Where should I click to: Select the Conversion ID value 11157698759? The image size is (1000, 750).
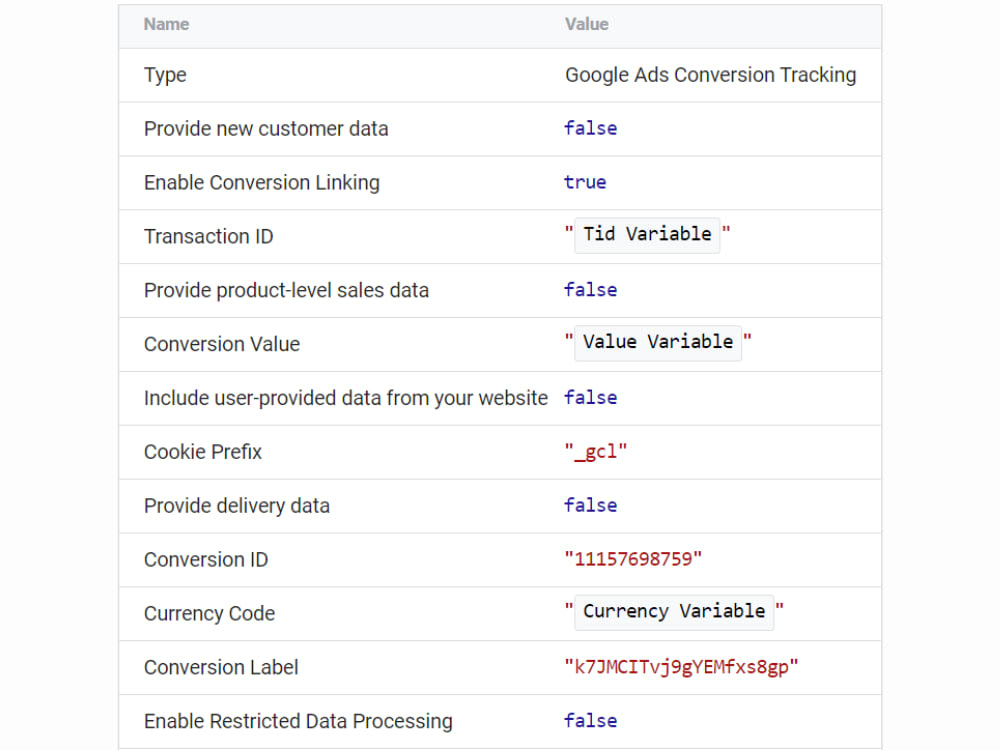click(x=636, y=559)
